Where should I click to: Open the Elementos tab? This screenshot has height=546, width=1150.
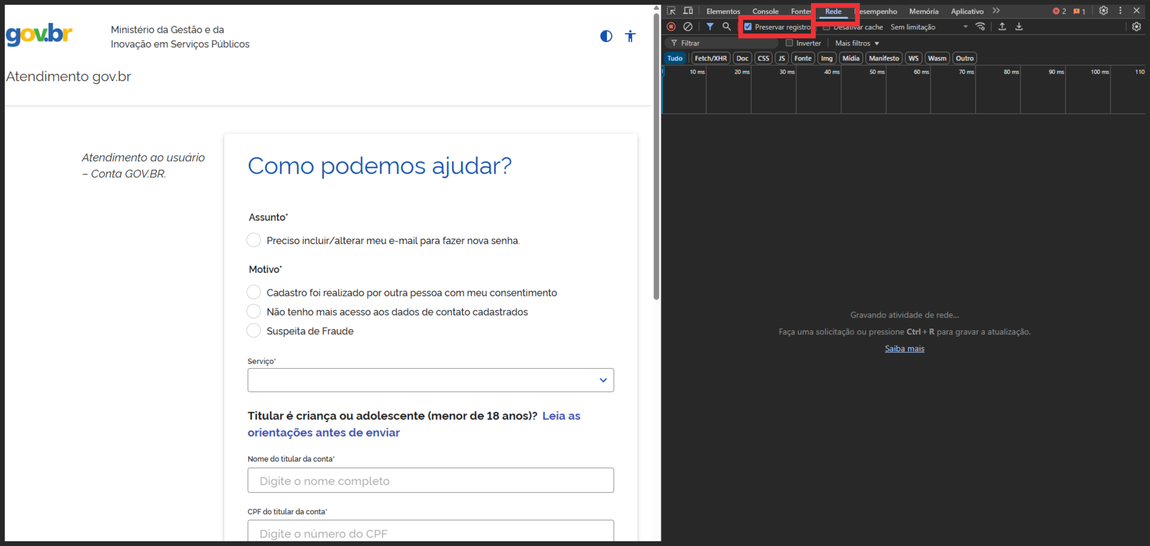723,11
